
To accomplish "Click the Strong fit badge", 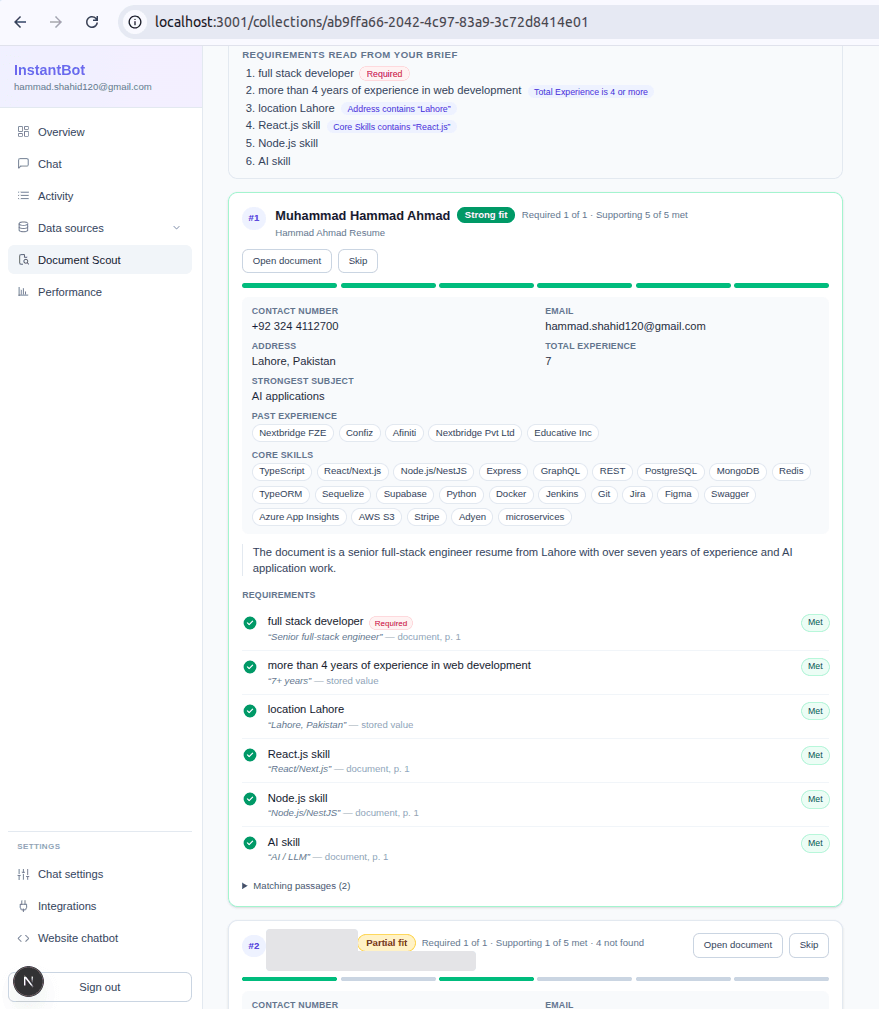I will (x=486, y=215).
